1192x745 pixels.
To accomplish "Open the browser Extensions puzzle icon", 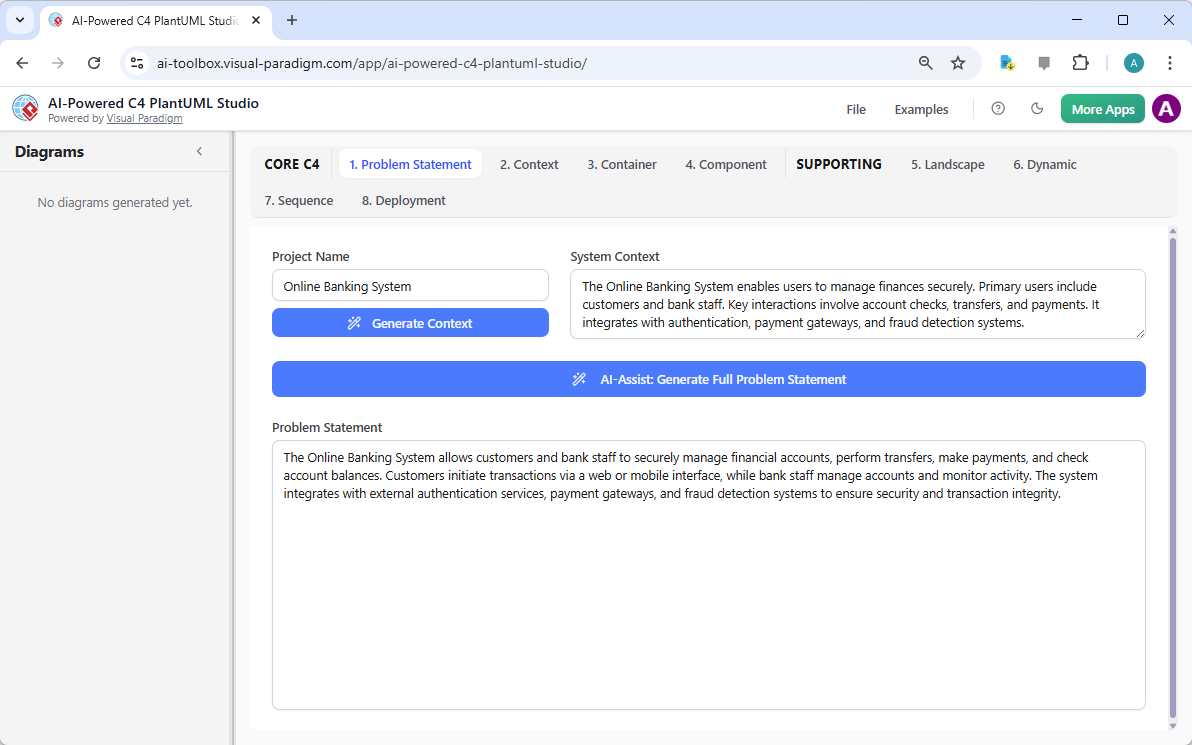I will click(x=1081, y=62).
